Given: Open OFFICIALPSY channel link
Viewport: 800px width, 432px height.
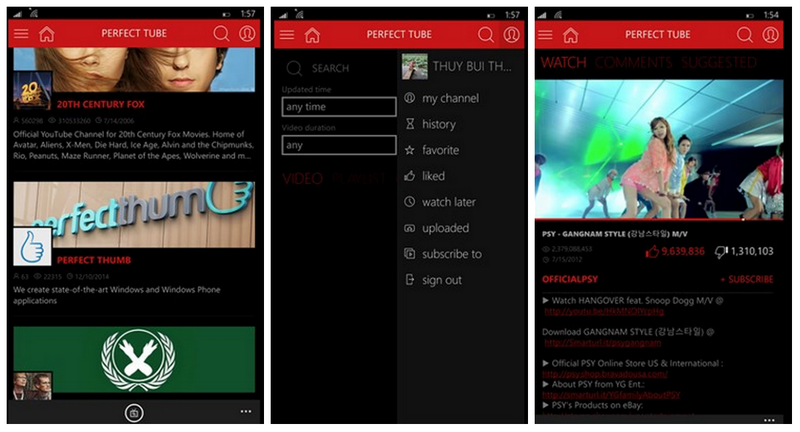Looking at the screenshot, I should tap(570, 279).
